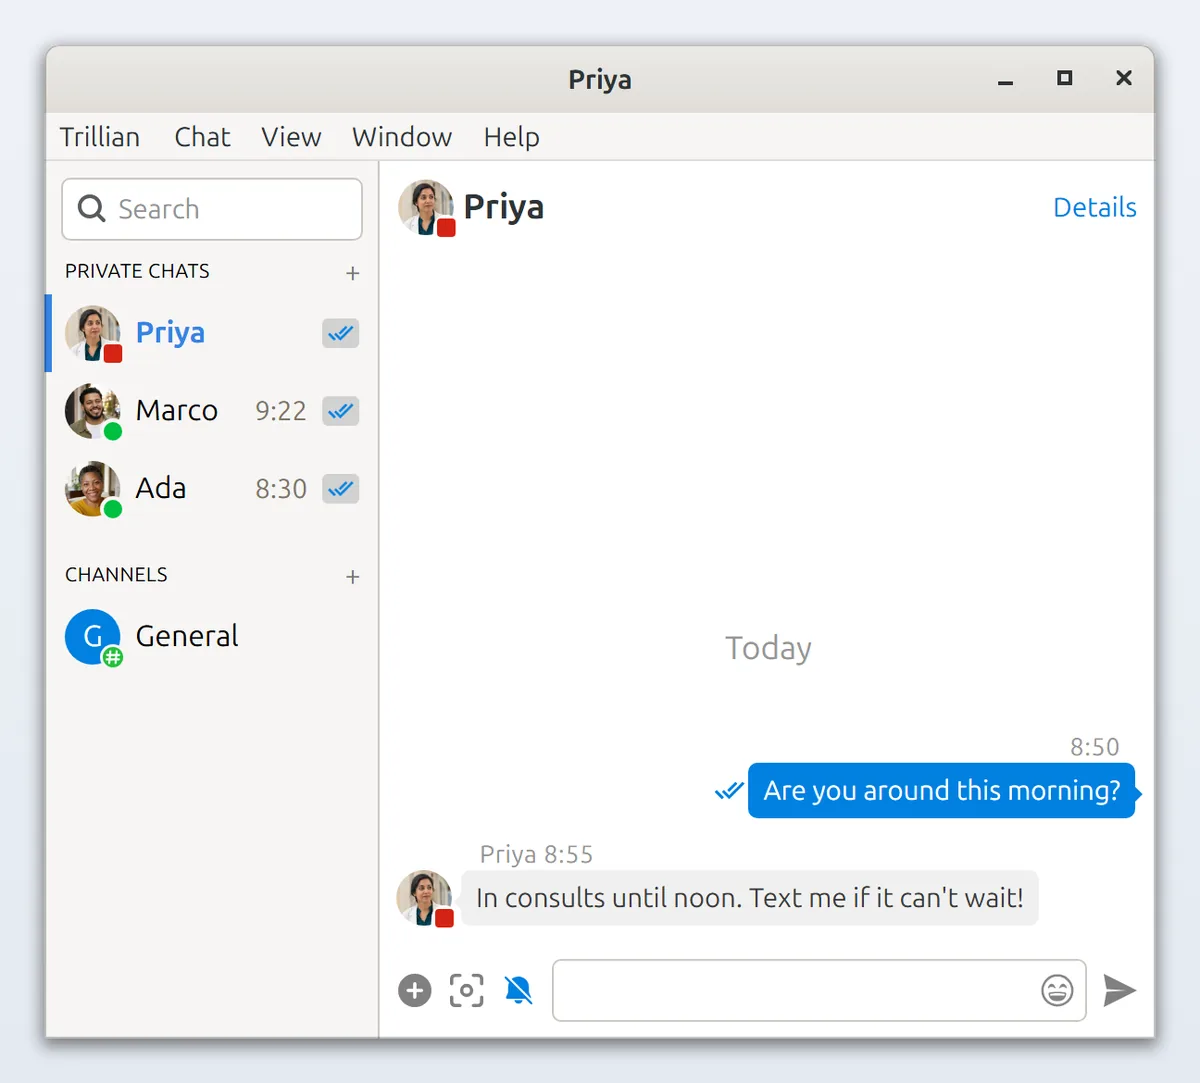Select the Priya chat in sidebar

212,333
